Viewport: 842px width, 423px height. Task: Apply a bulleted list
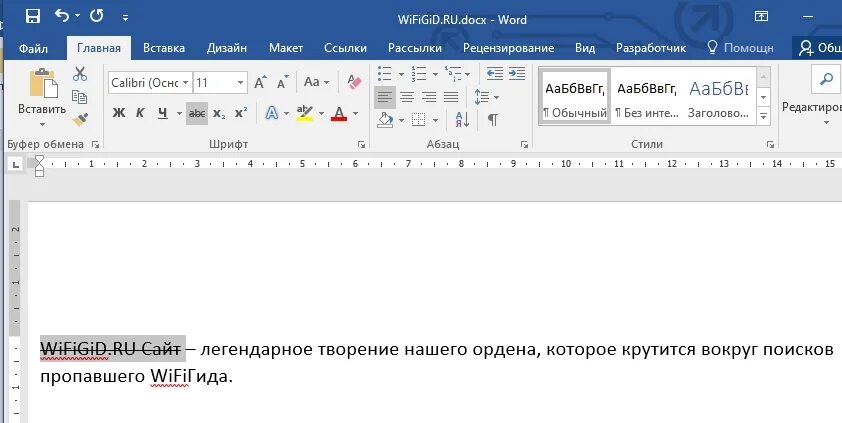pos(384,74)
